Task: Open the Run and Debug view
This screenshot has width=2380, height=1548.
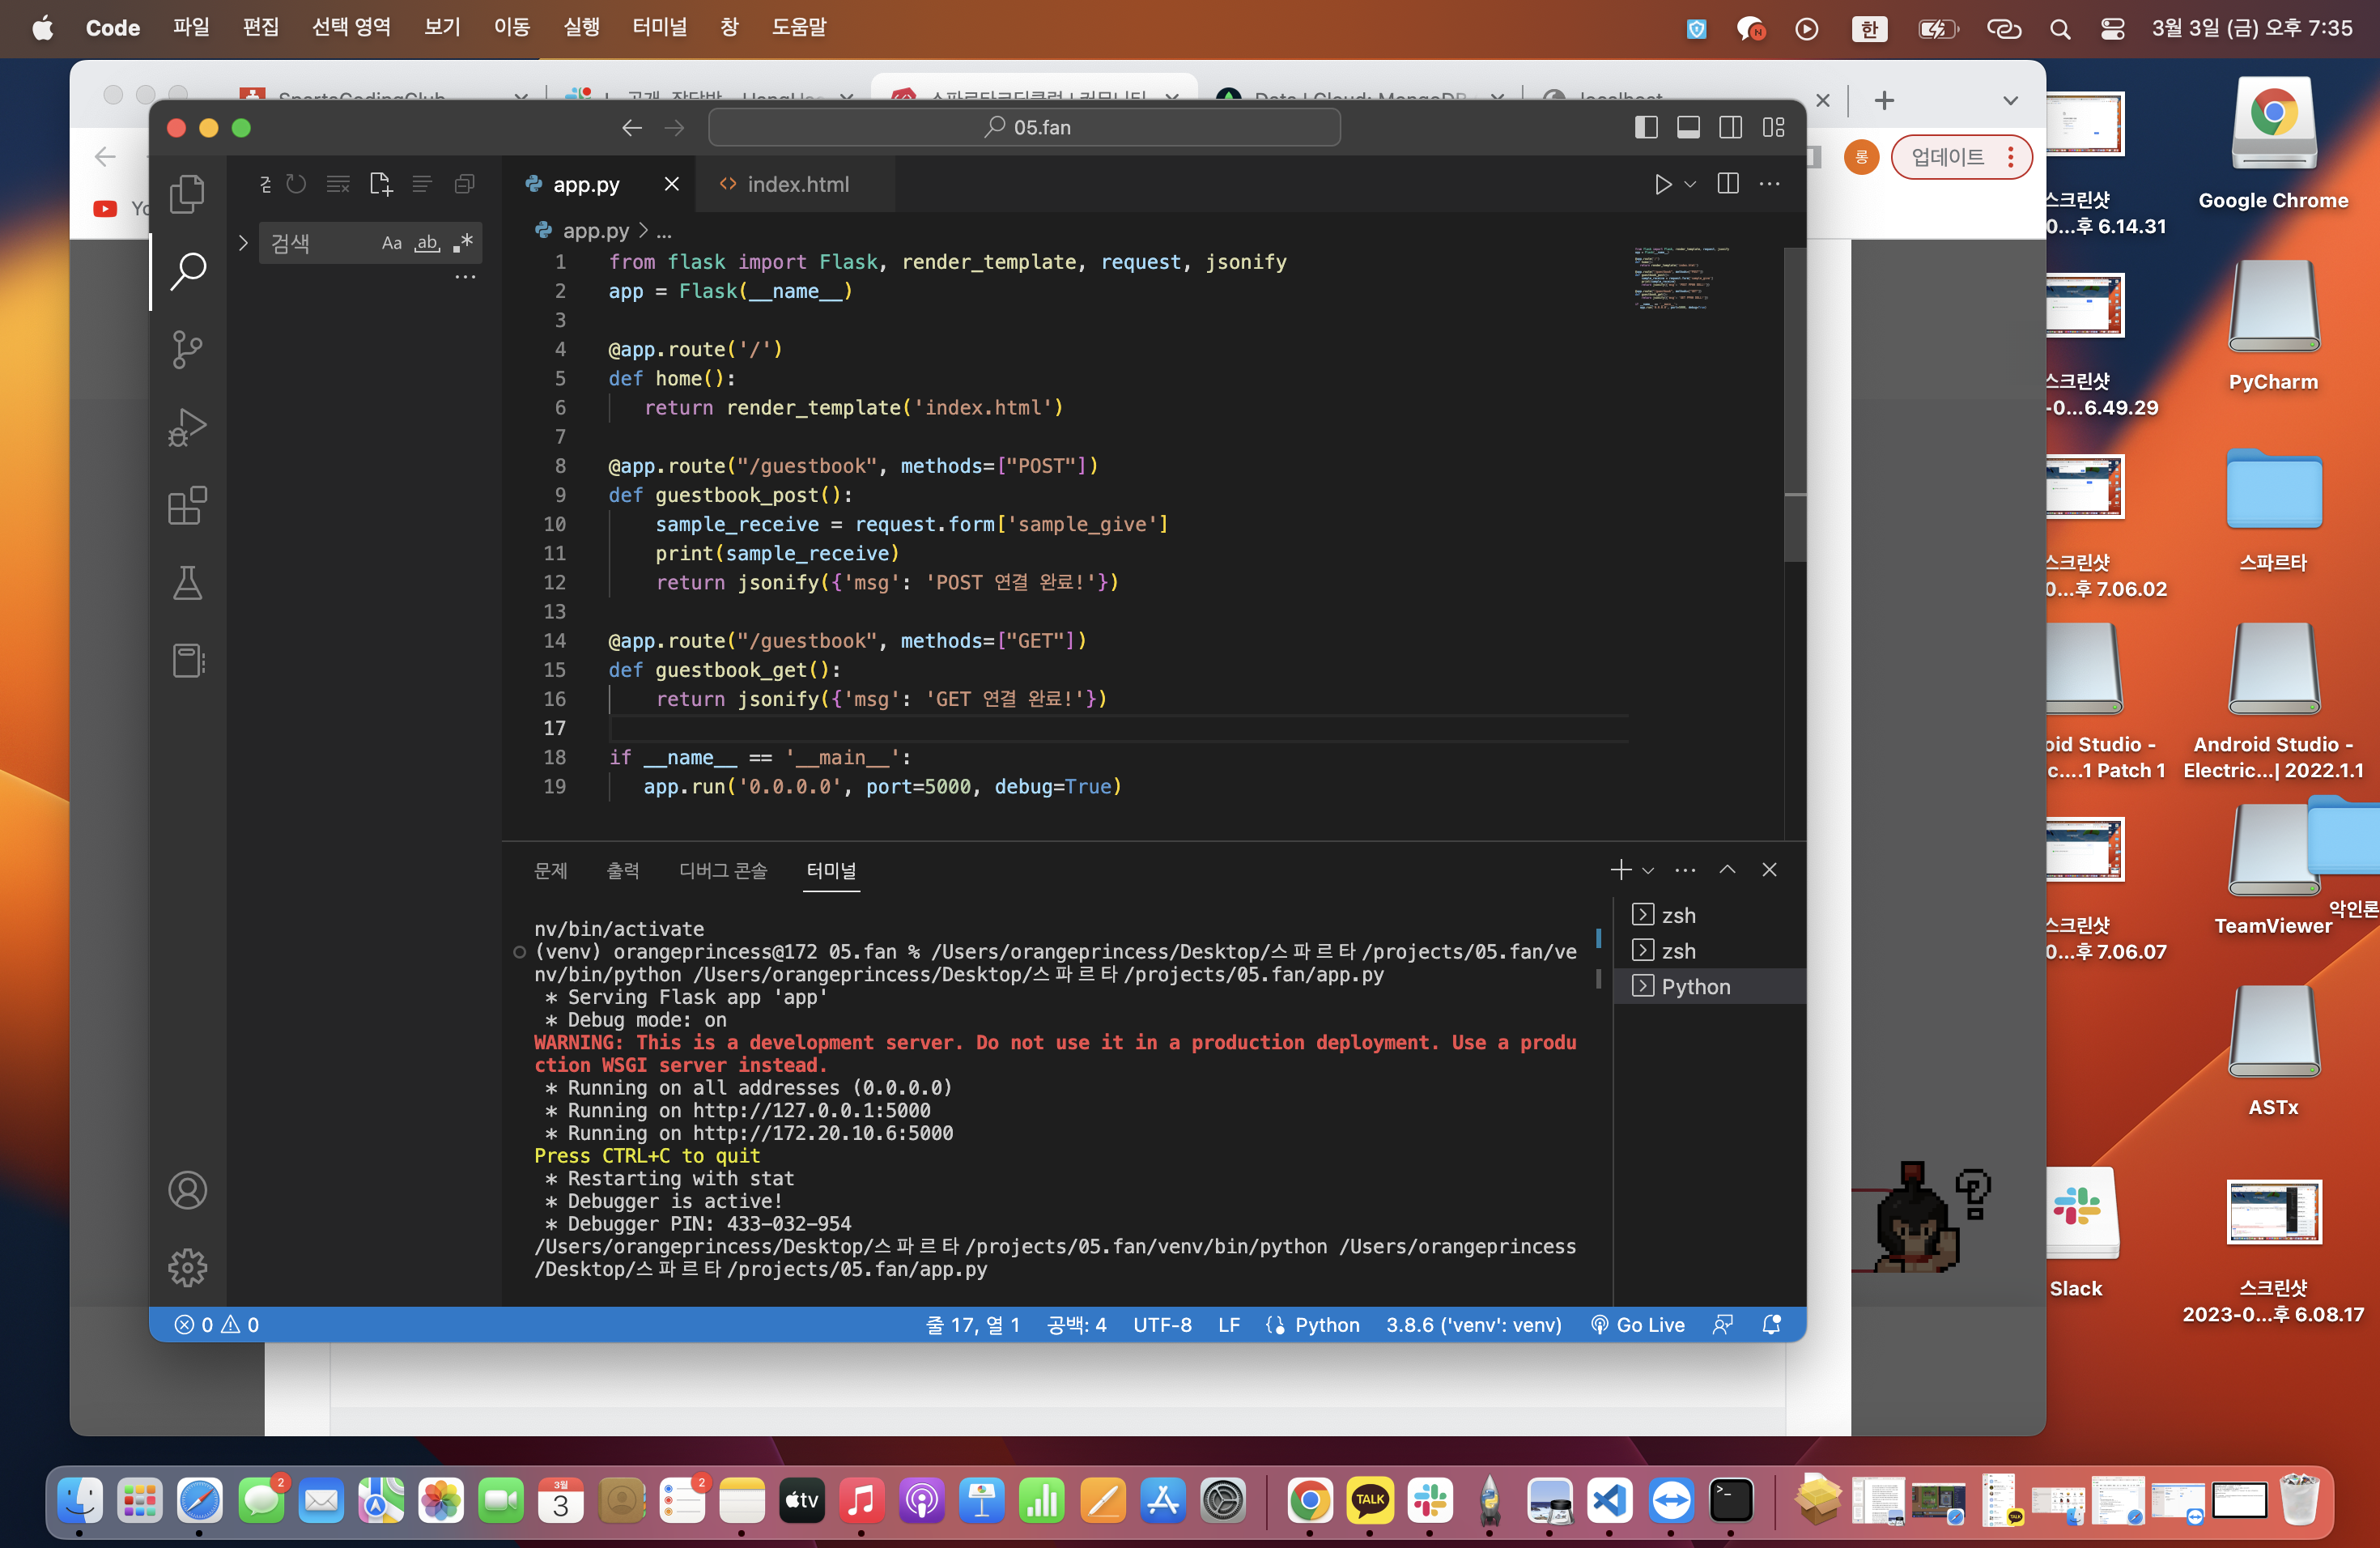Action: click(187, 427)
